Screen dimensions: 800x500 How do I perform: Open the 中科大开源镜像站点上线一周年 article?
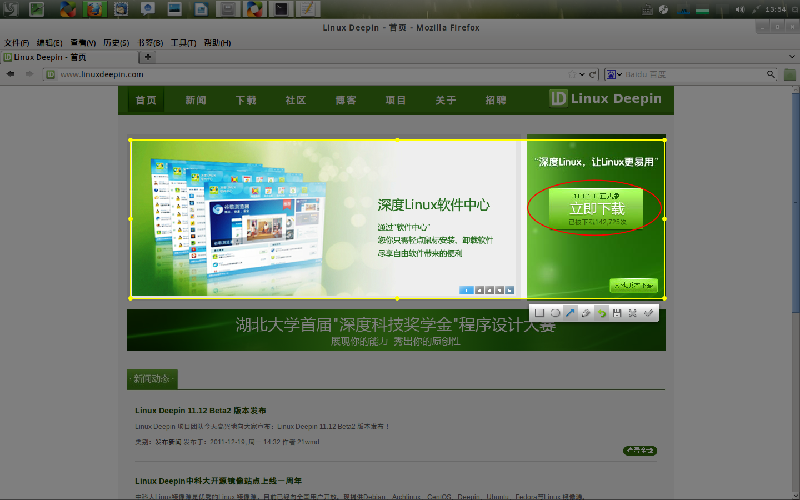click(218, 481)
